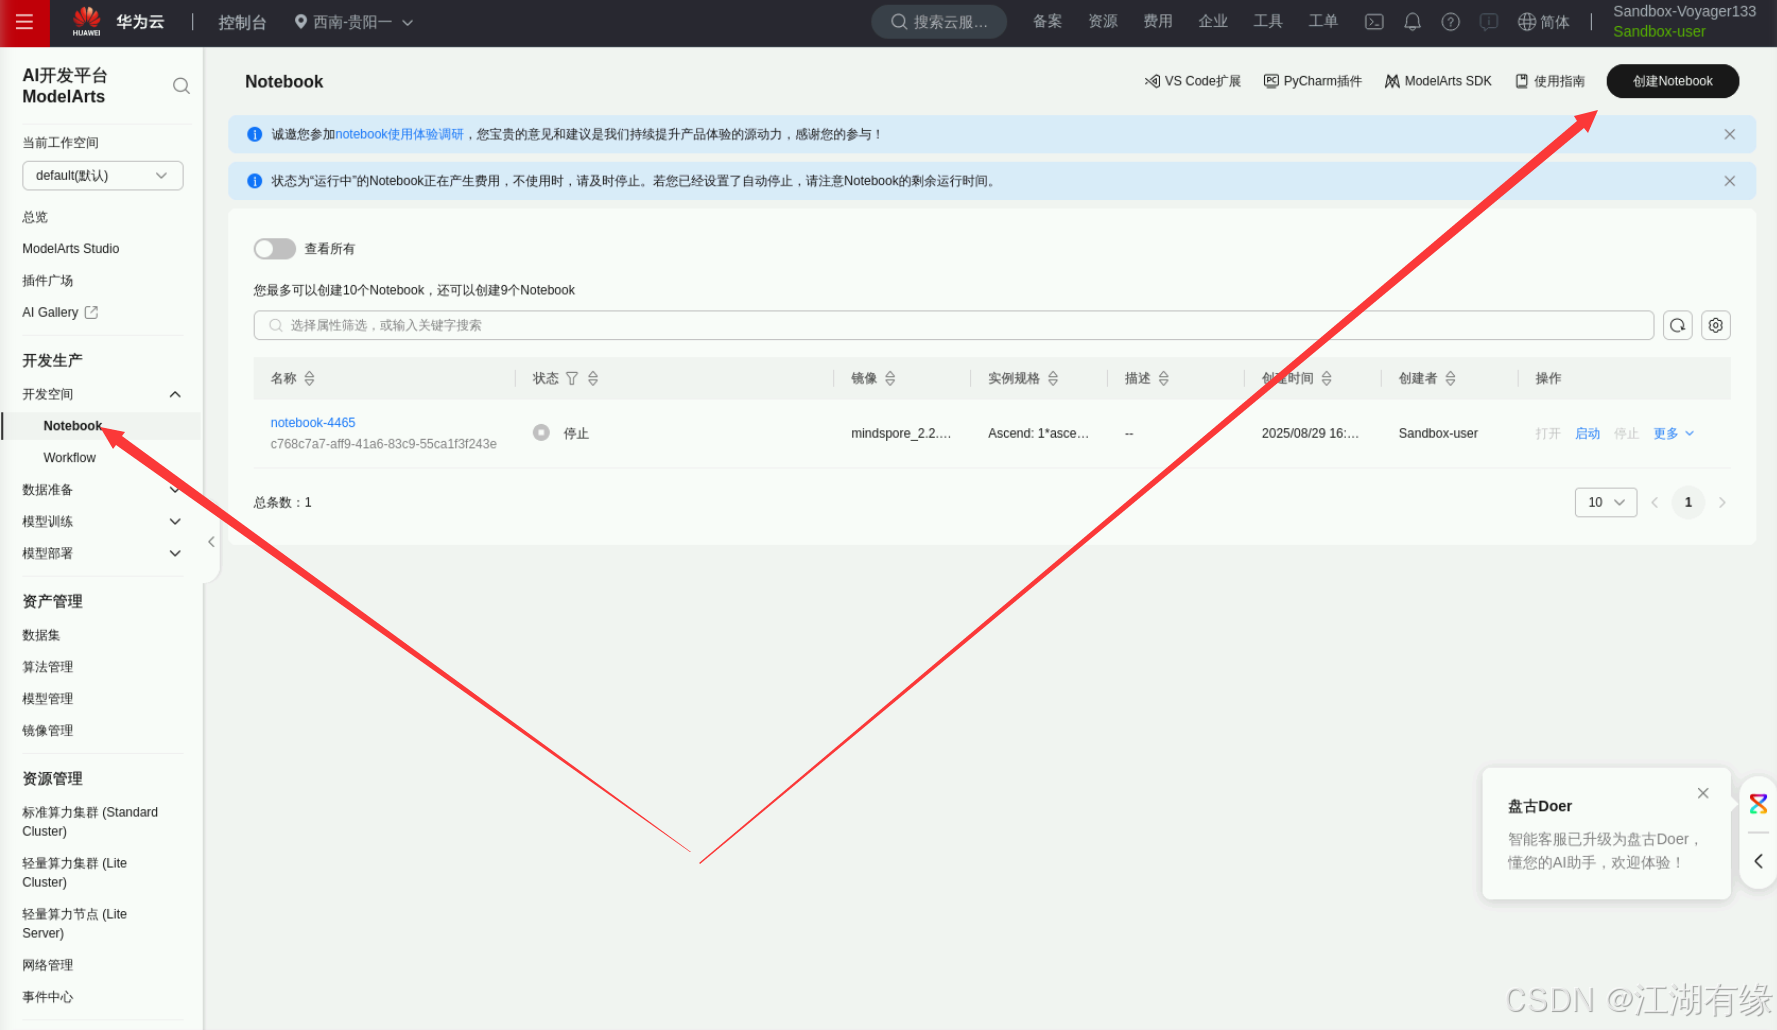The image size is (1777, 1030).
Task: Toggle the 查看所有 switch
Action: 274,248
